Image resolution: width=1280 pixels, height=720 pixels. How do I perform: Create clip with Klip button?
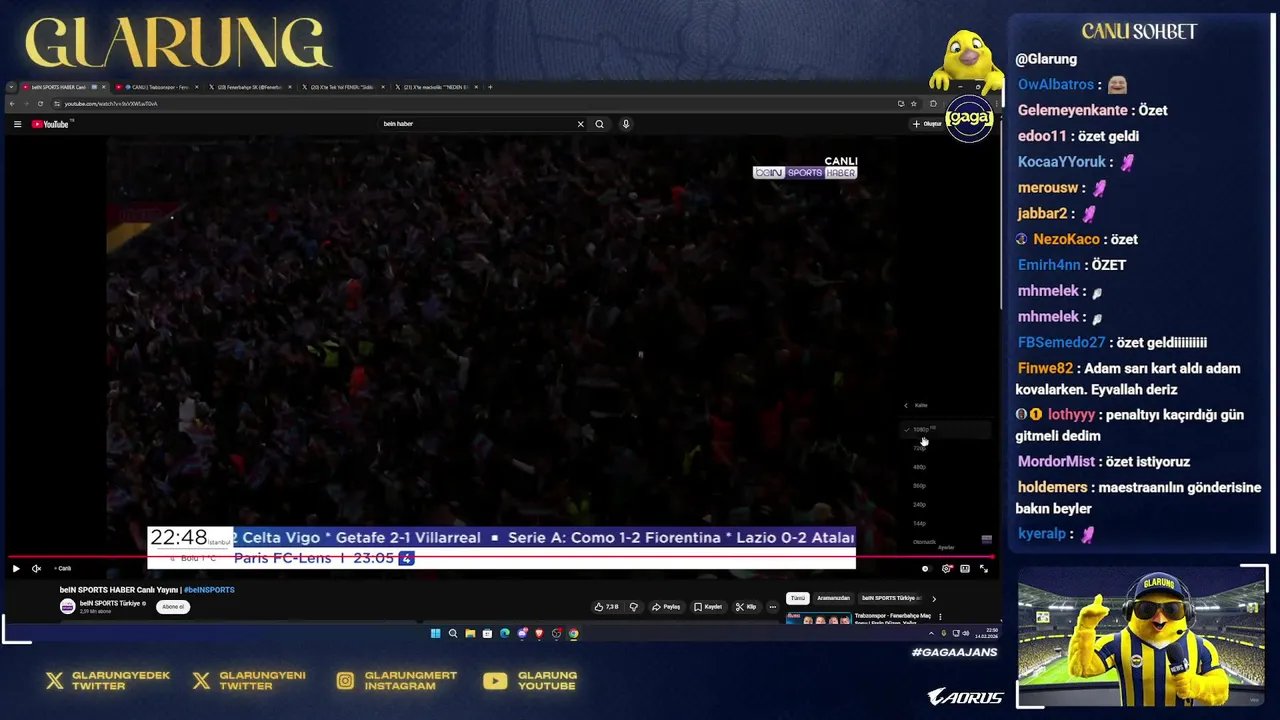pyautogui.click(x=746, y=607)
